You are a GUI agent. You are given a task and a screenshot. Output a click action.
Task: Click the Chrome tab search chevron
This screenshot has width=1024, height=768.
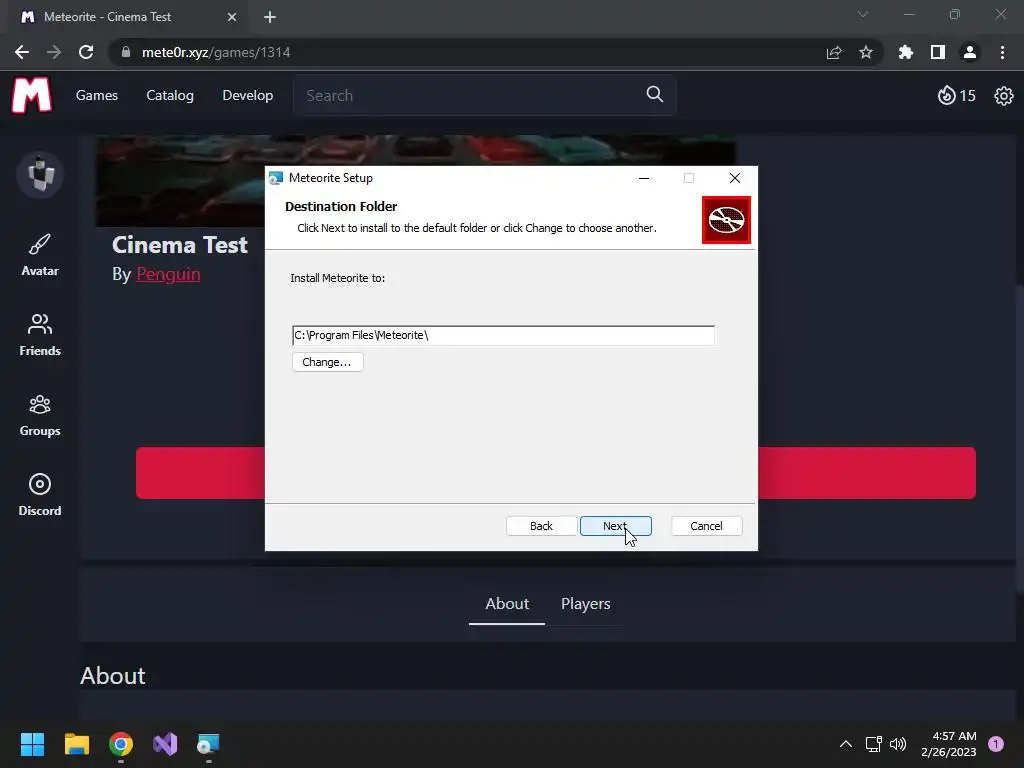click(x=863, y=14)
